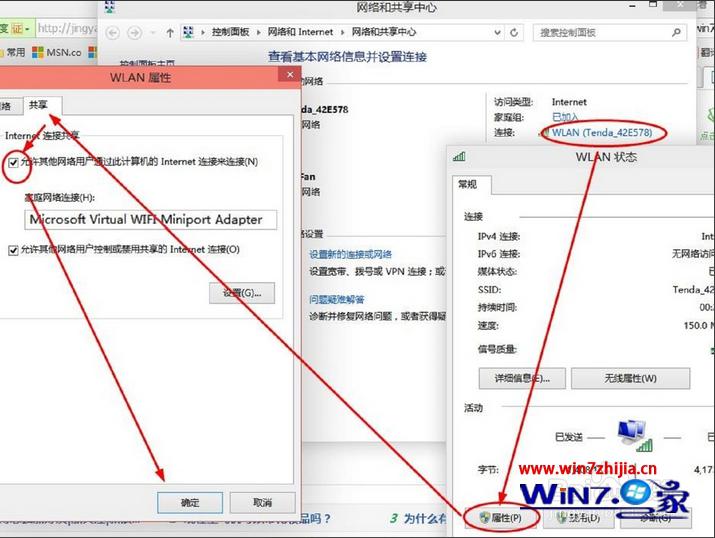Click the Back arrow in Network Sharing Center
Image resolution: width=715 pixels, height=538 pixels.
[x=113, y=33]
